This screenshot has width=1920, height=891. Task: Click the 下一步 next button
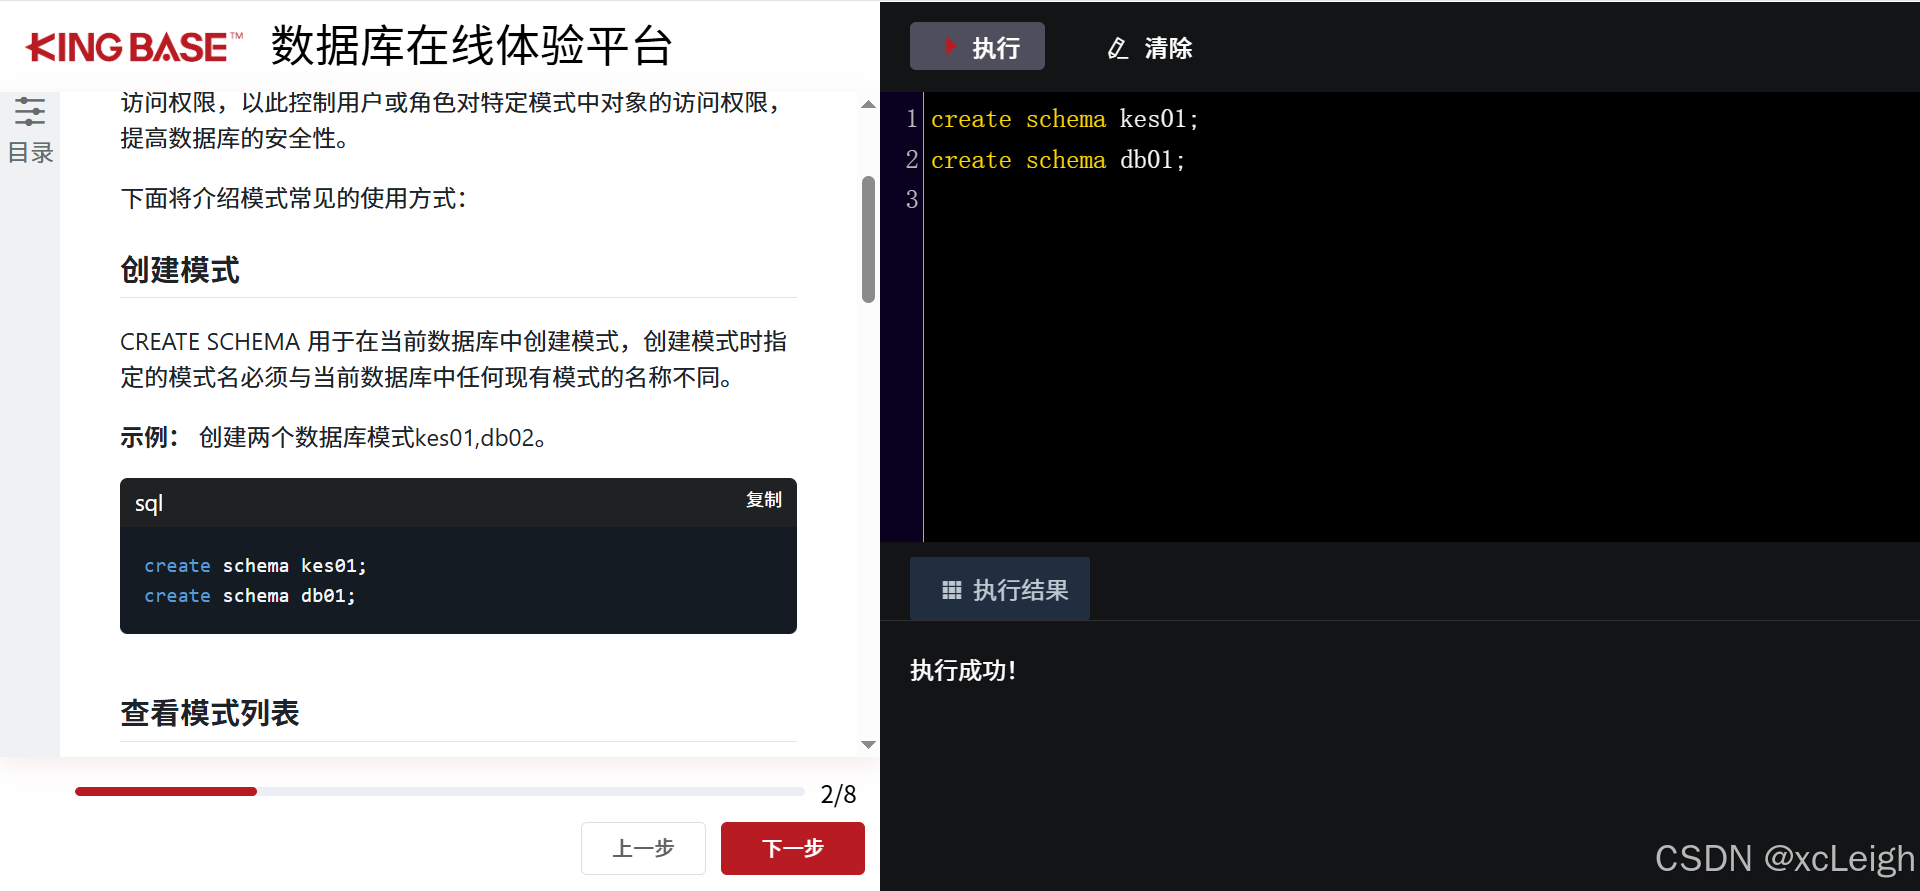click(793, 848)
